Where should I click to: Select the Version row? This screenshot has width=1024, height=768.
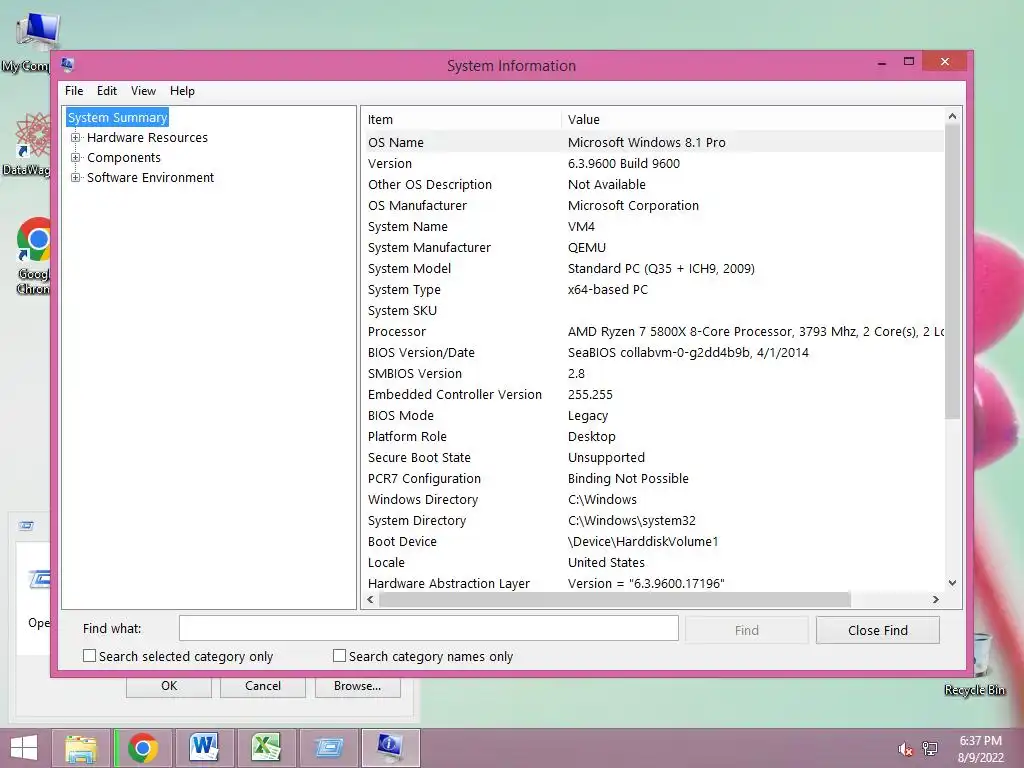tap(653, 163)
